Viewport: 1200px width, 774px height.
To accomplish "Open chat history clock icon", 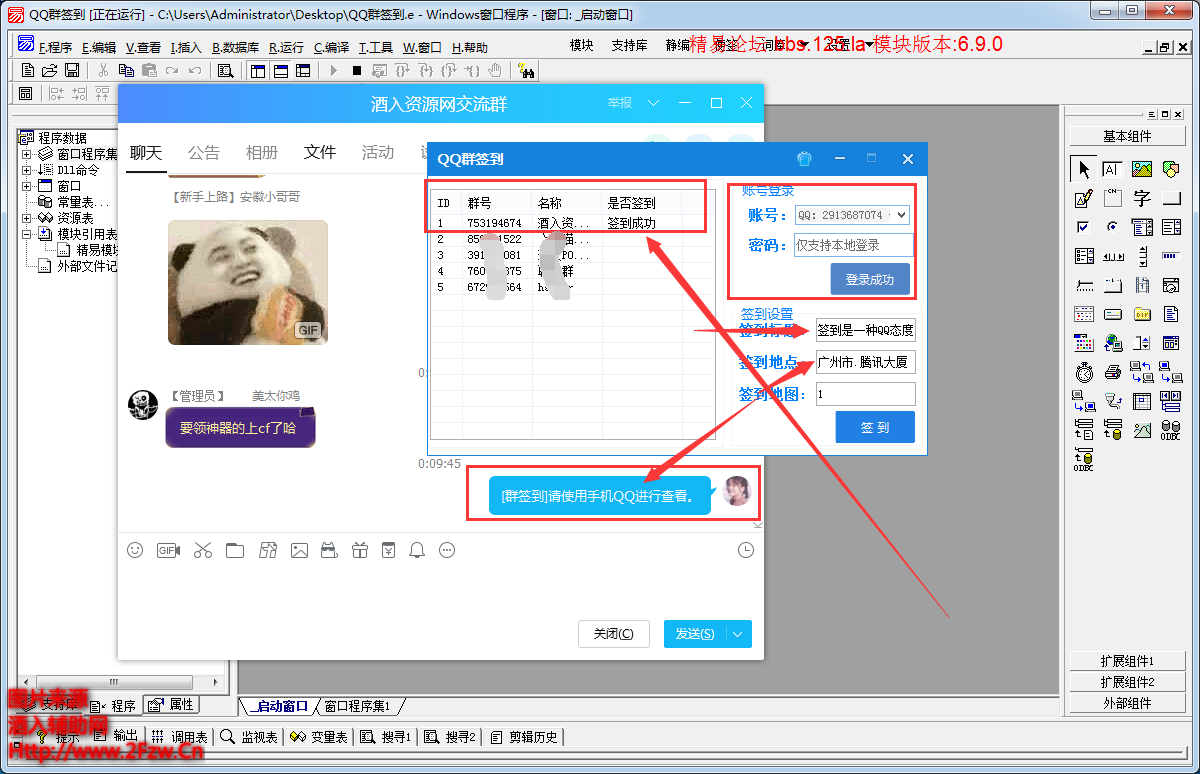I will click(745, 550).
